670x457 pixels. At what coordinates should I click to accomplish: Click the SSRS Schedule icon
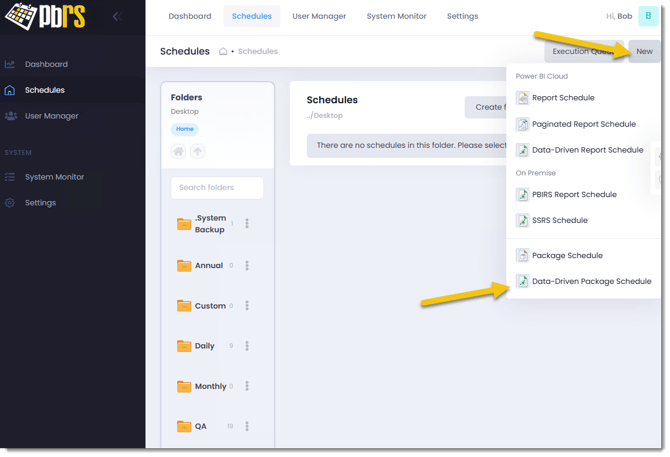pyautogui.click(x=522, y=220)
